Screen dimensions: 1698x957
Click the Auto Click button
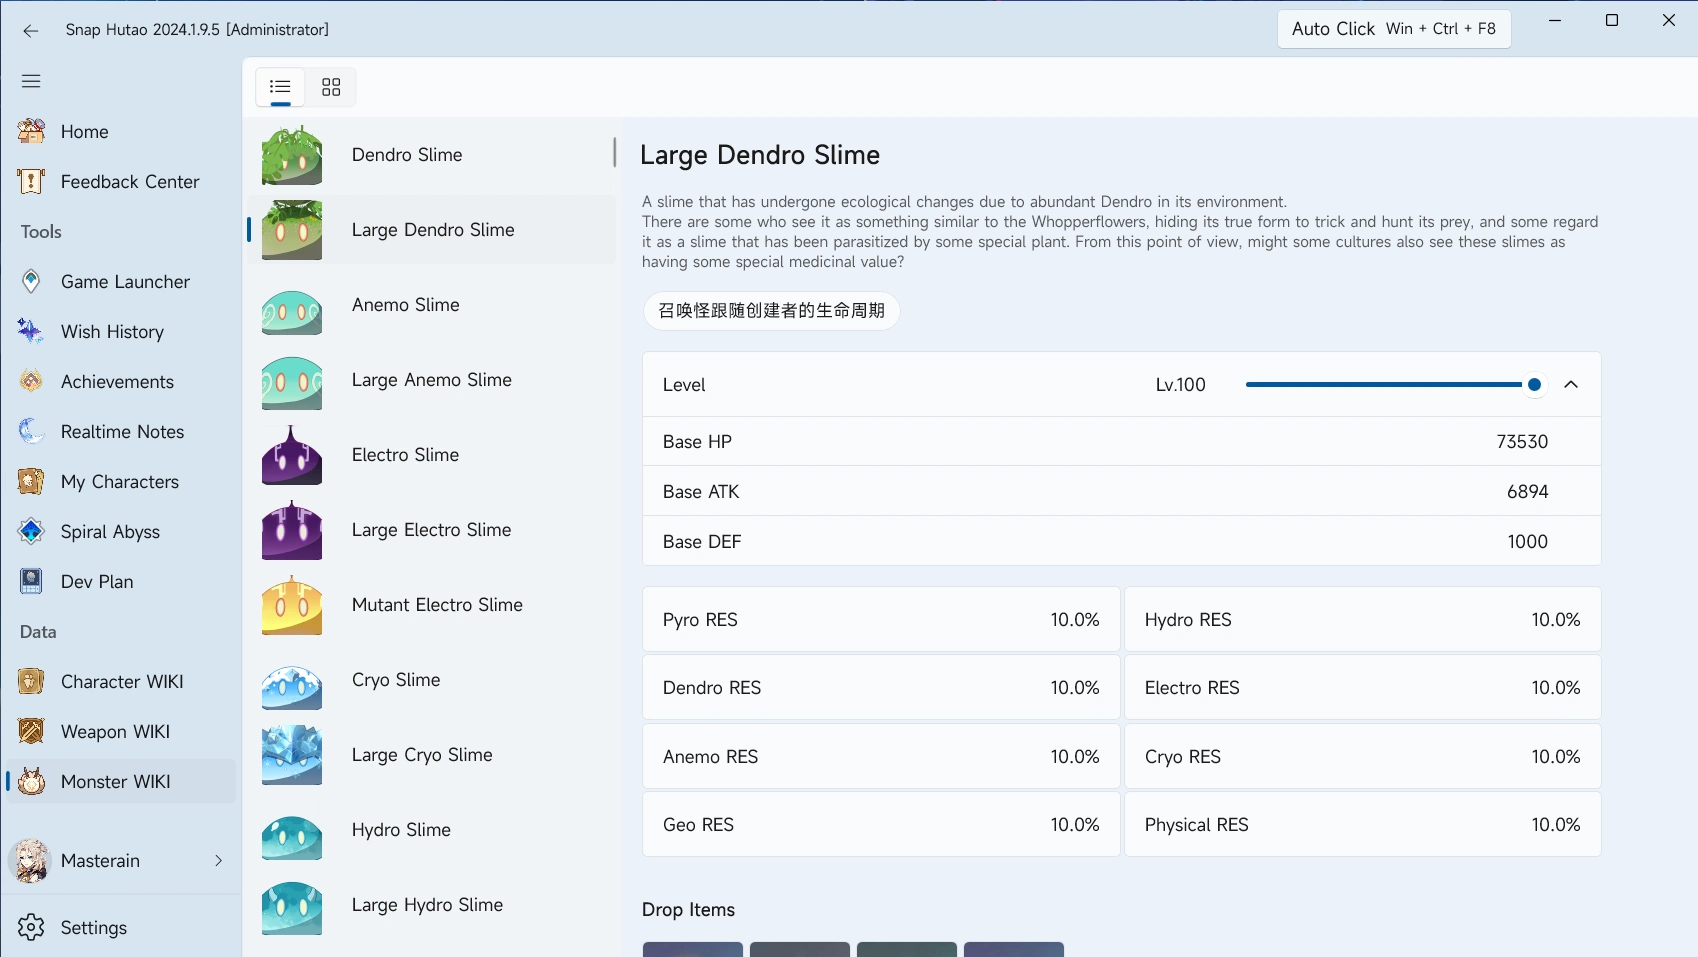click(1394, 29)
